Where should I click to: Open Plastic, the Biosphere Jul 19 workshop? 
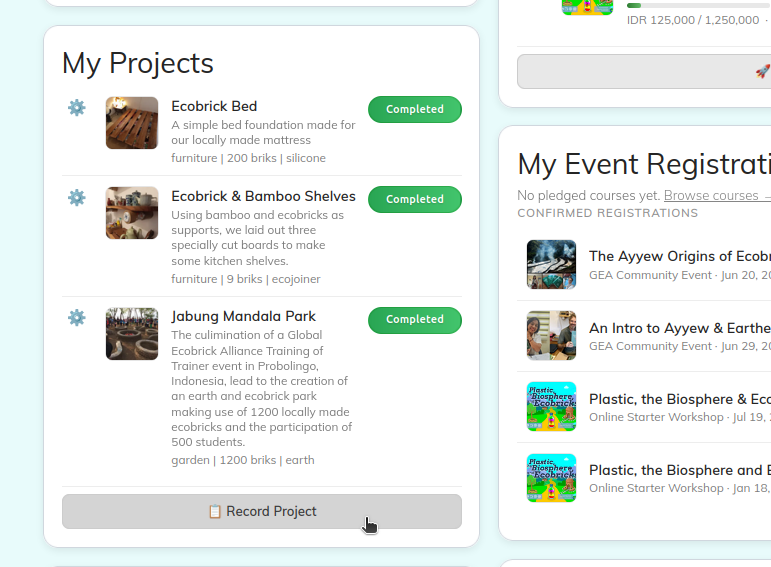pos(679,398)
